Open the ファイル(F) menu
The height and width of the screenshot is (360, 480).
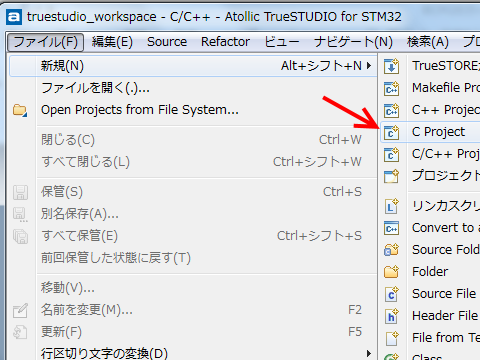45,42
